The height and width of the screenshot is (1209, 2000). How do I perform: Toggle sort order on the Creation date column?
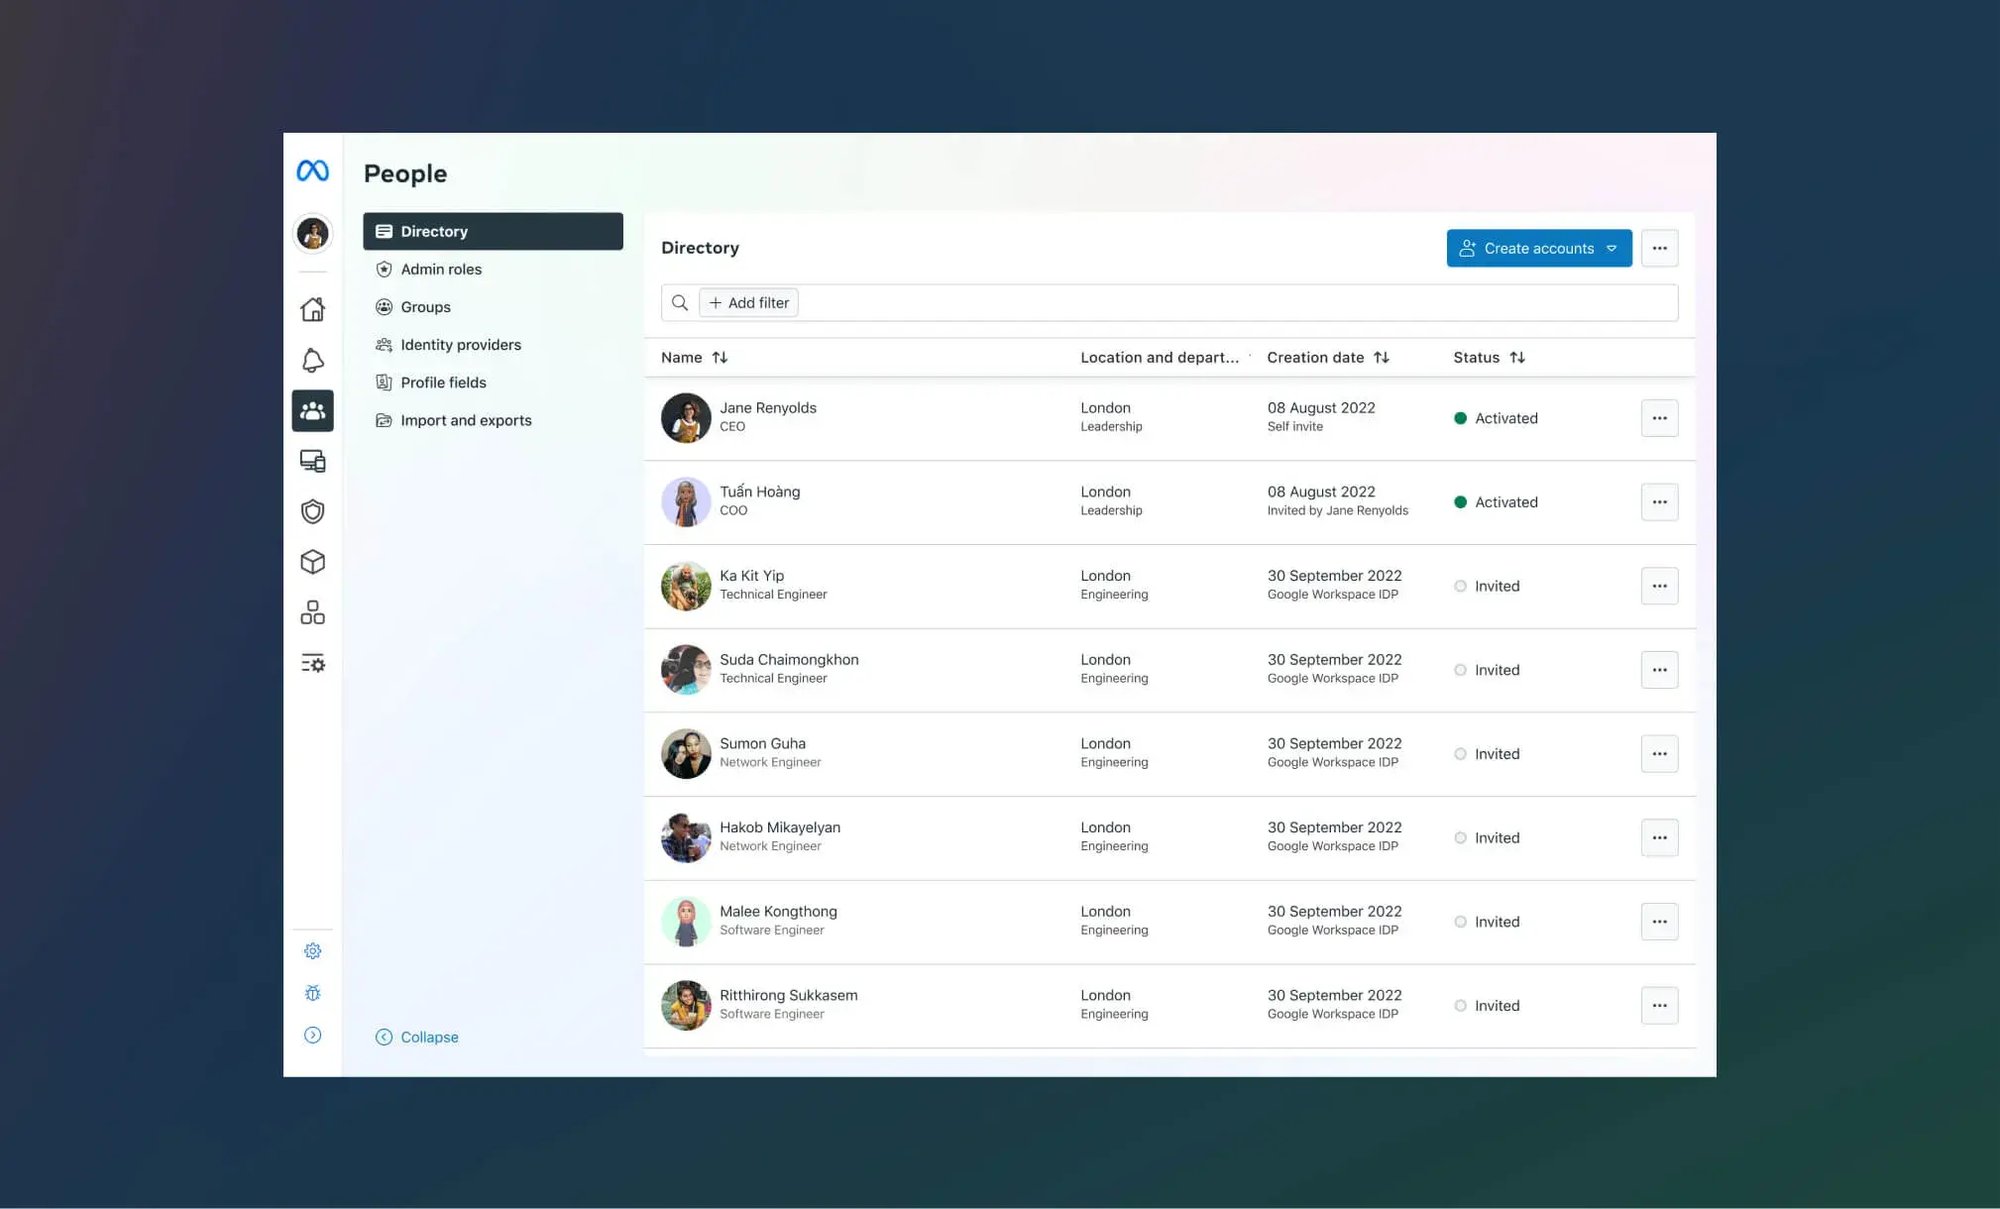1383,357
